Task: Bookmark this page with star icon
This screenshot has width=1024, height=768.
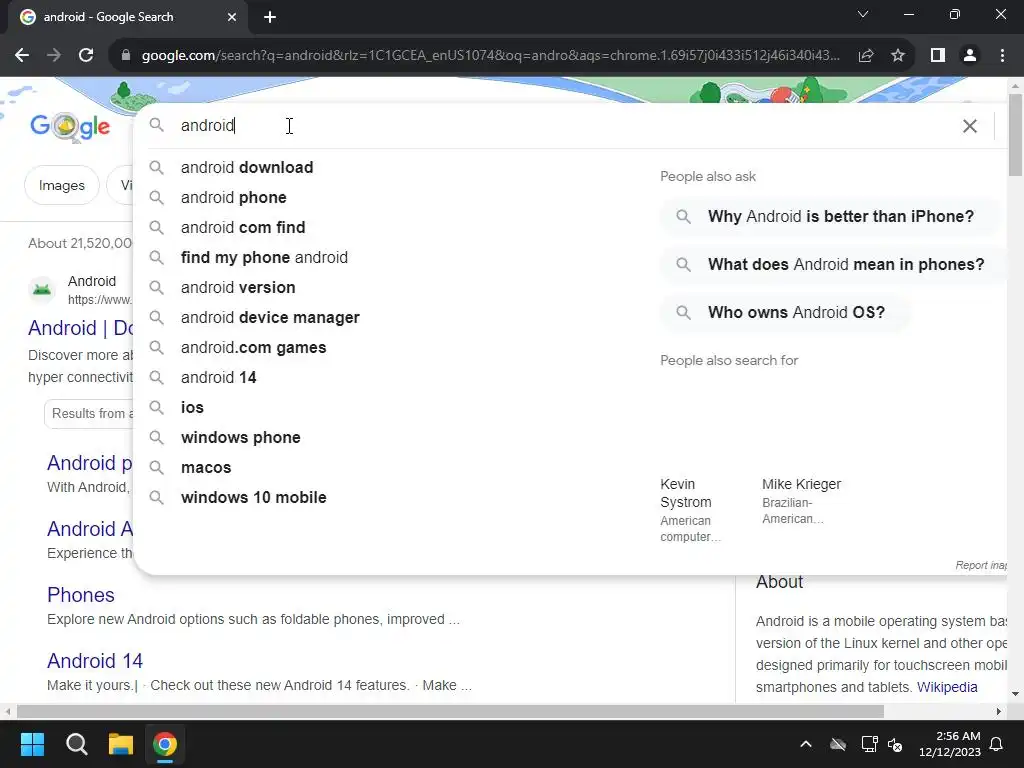Action: [898, 56]
